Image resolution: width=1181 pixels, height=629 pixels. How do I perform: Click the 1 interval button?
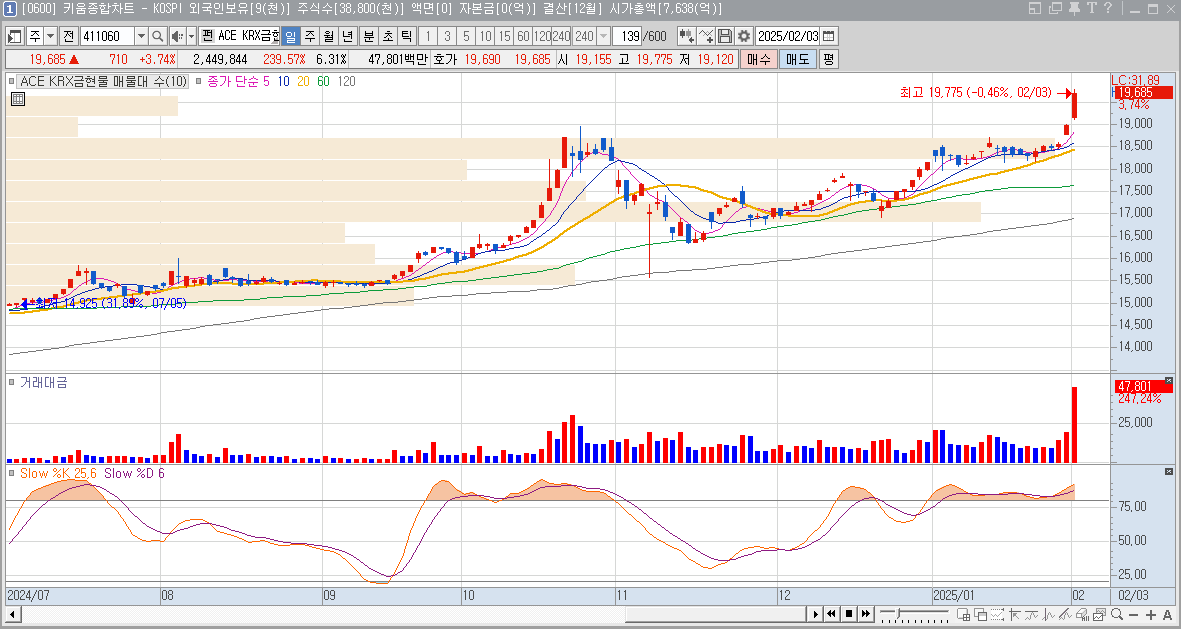(428, 36)
